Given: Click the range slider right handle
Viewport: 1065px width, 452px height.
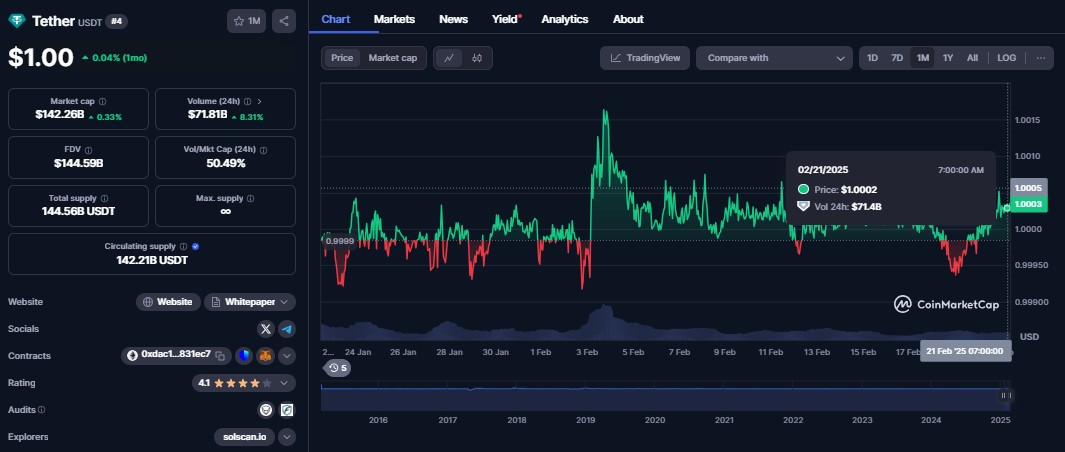Looking at the screenshot, I should 1006,396.
